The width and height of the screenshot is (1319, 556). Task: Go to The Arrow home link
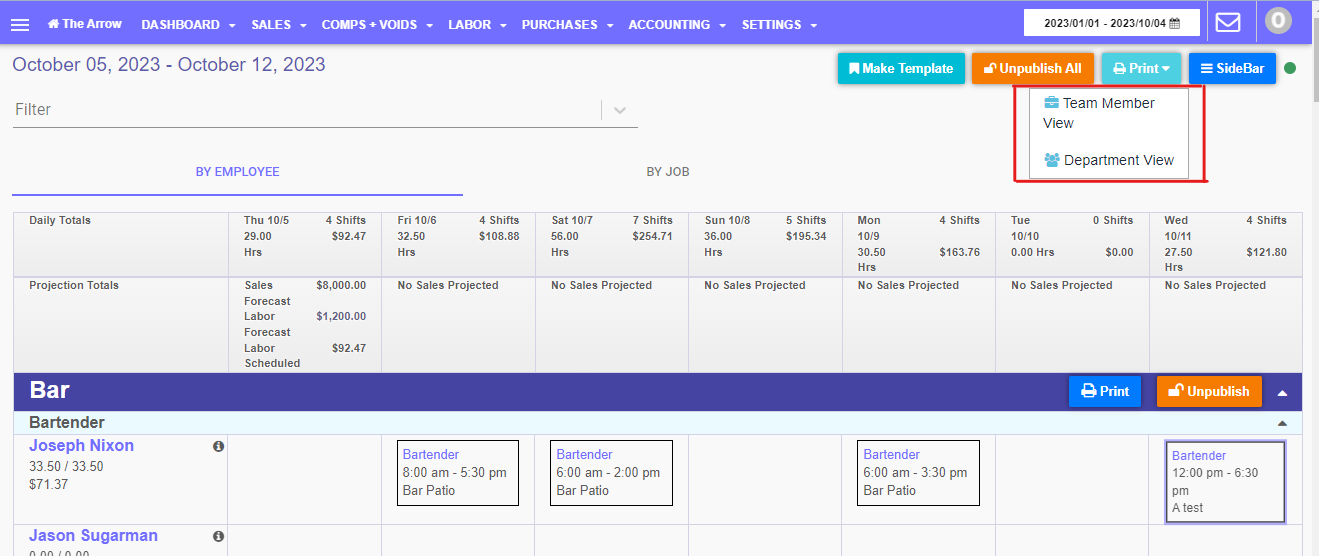[84, 24]
